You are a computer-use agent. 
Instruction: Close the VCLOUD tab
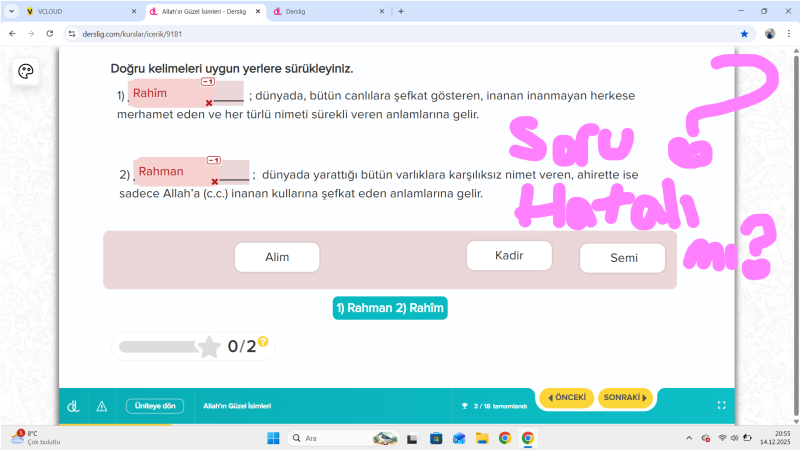tap(134, 11)
